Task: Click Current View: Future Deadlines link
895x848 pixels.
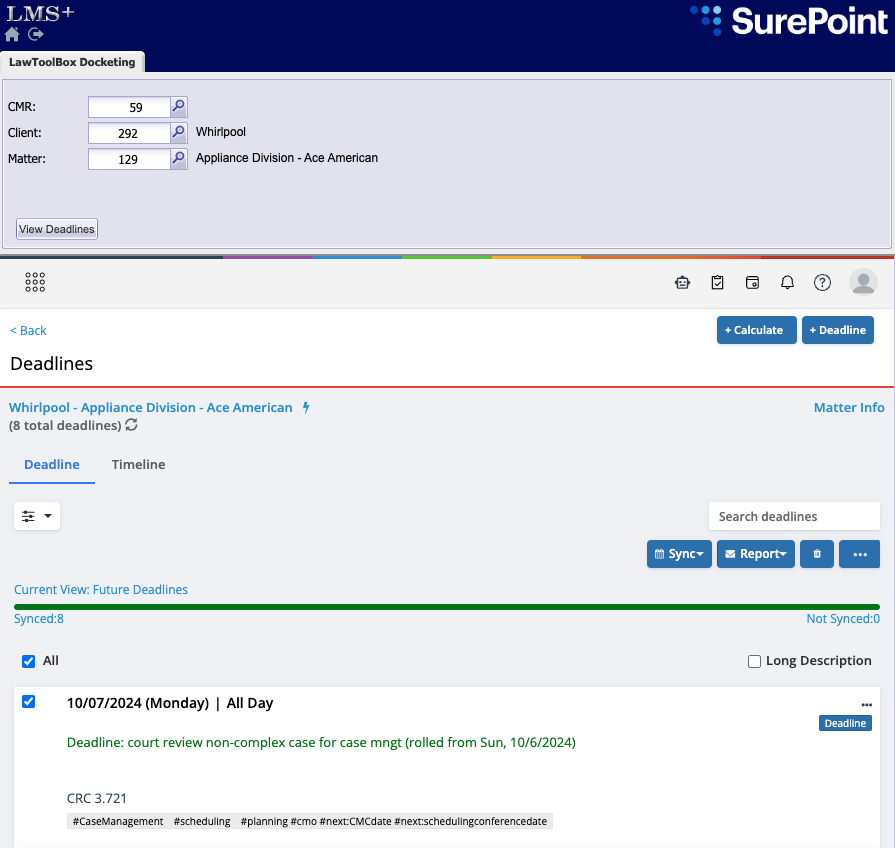Action: click(100, 589)
